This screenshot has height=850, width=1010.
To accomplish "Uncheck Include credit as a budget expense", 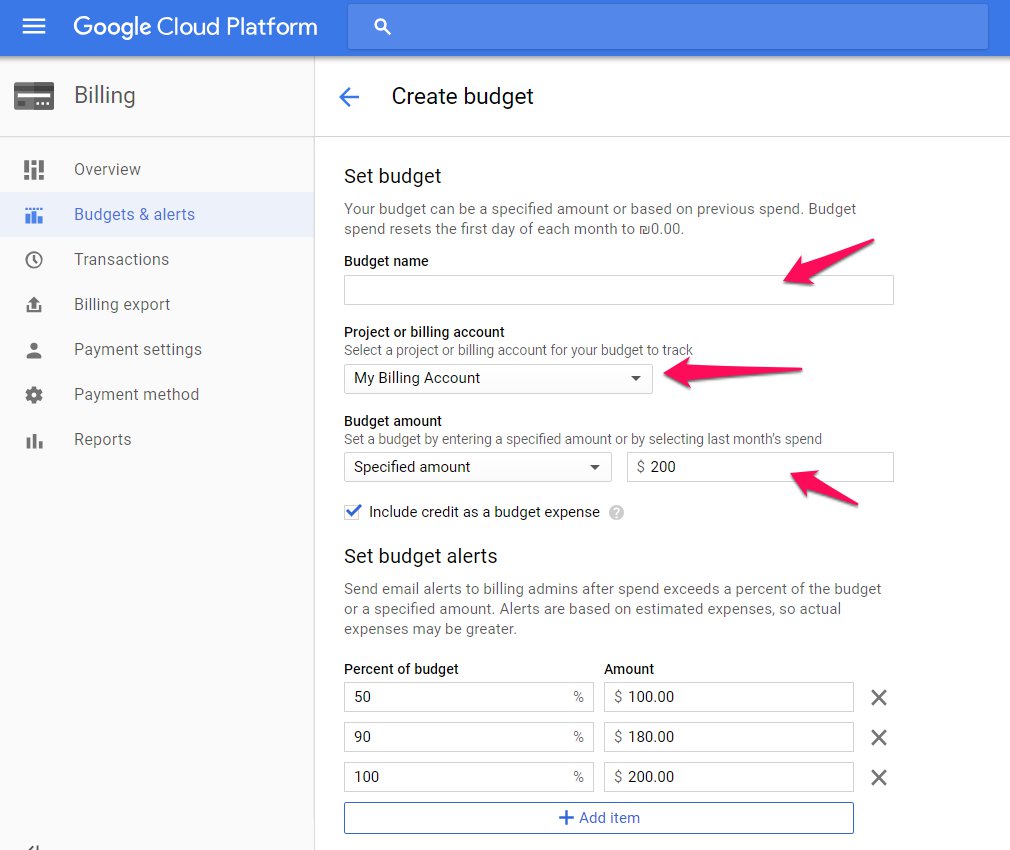I will (353, 512).
